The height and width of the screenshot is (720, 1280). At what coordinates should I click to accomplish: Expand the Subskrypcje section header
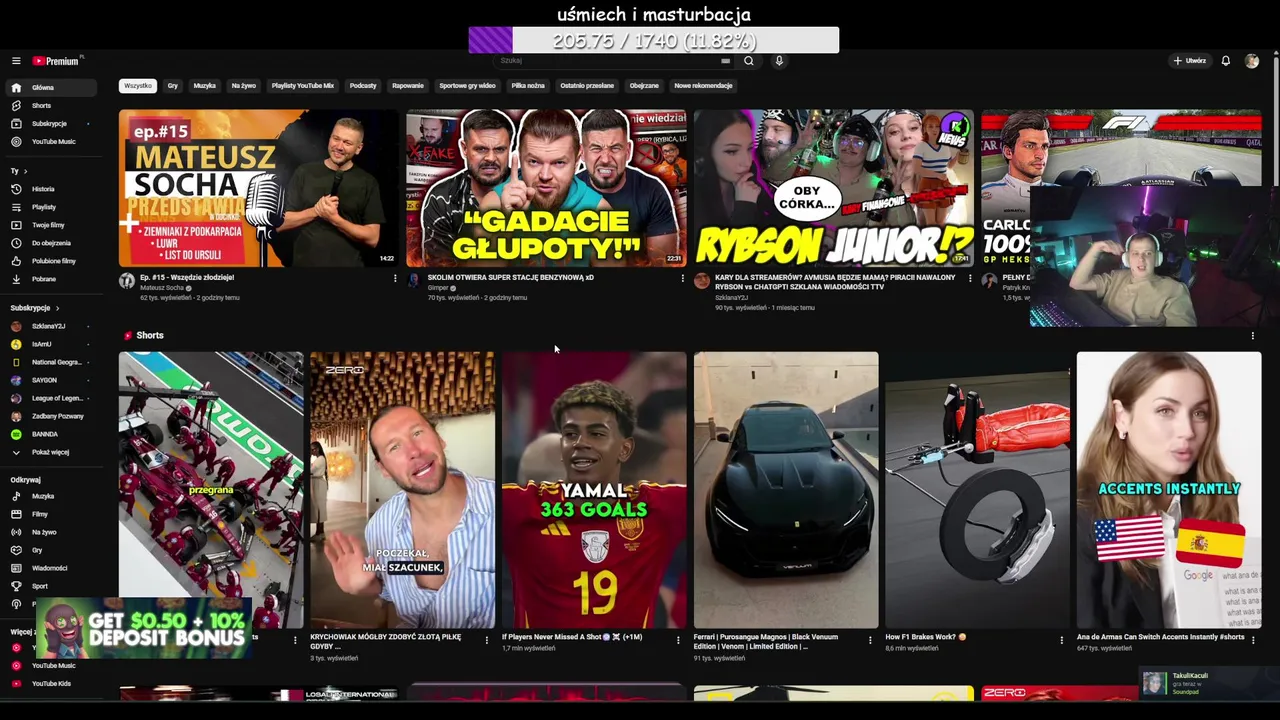tap(35, 308)
